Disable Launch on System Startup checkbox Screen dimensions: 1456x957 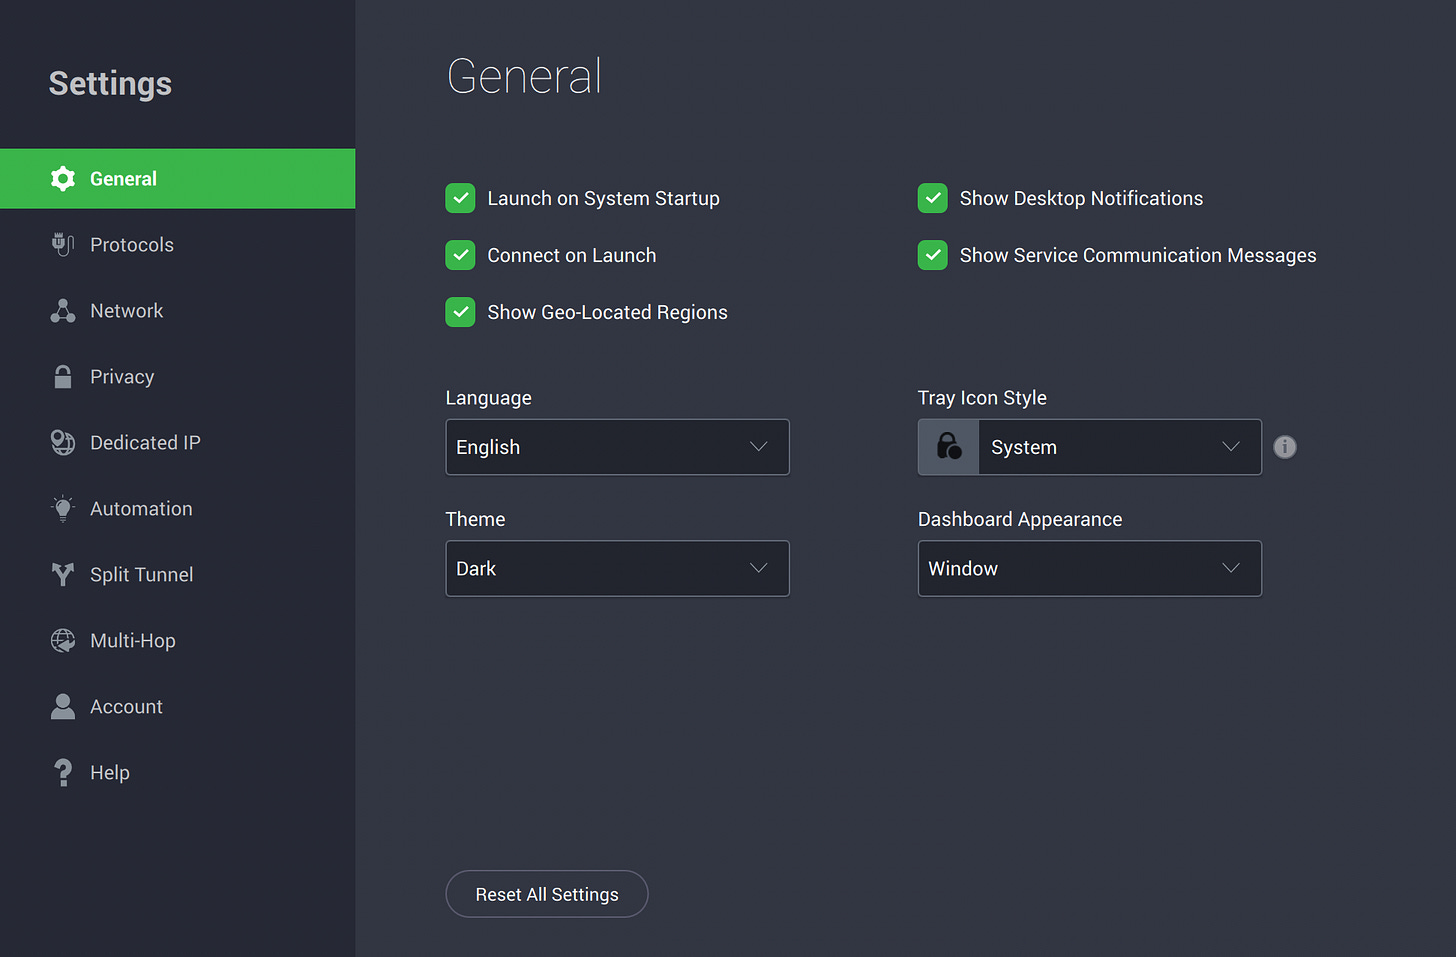tap(460, 198)
